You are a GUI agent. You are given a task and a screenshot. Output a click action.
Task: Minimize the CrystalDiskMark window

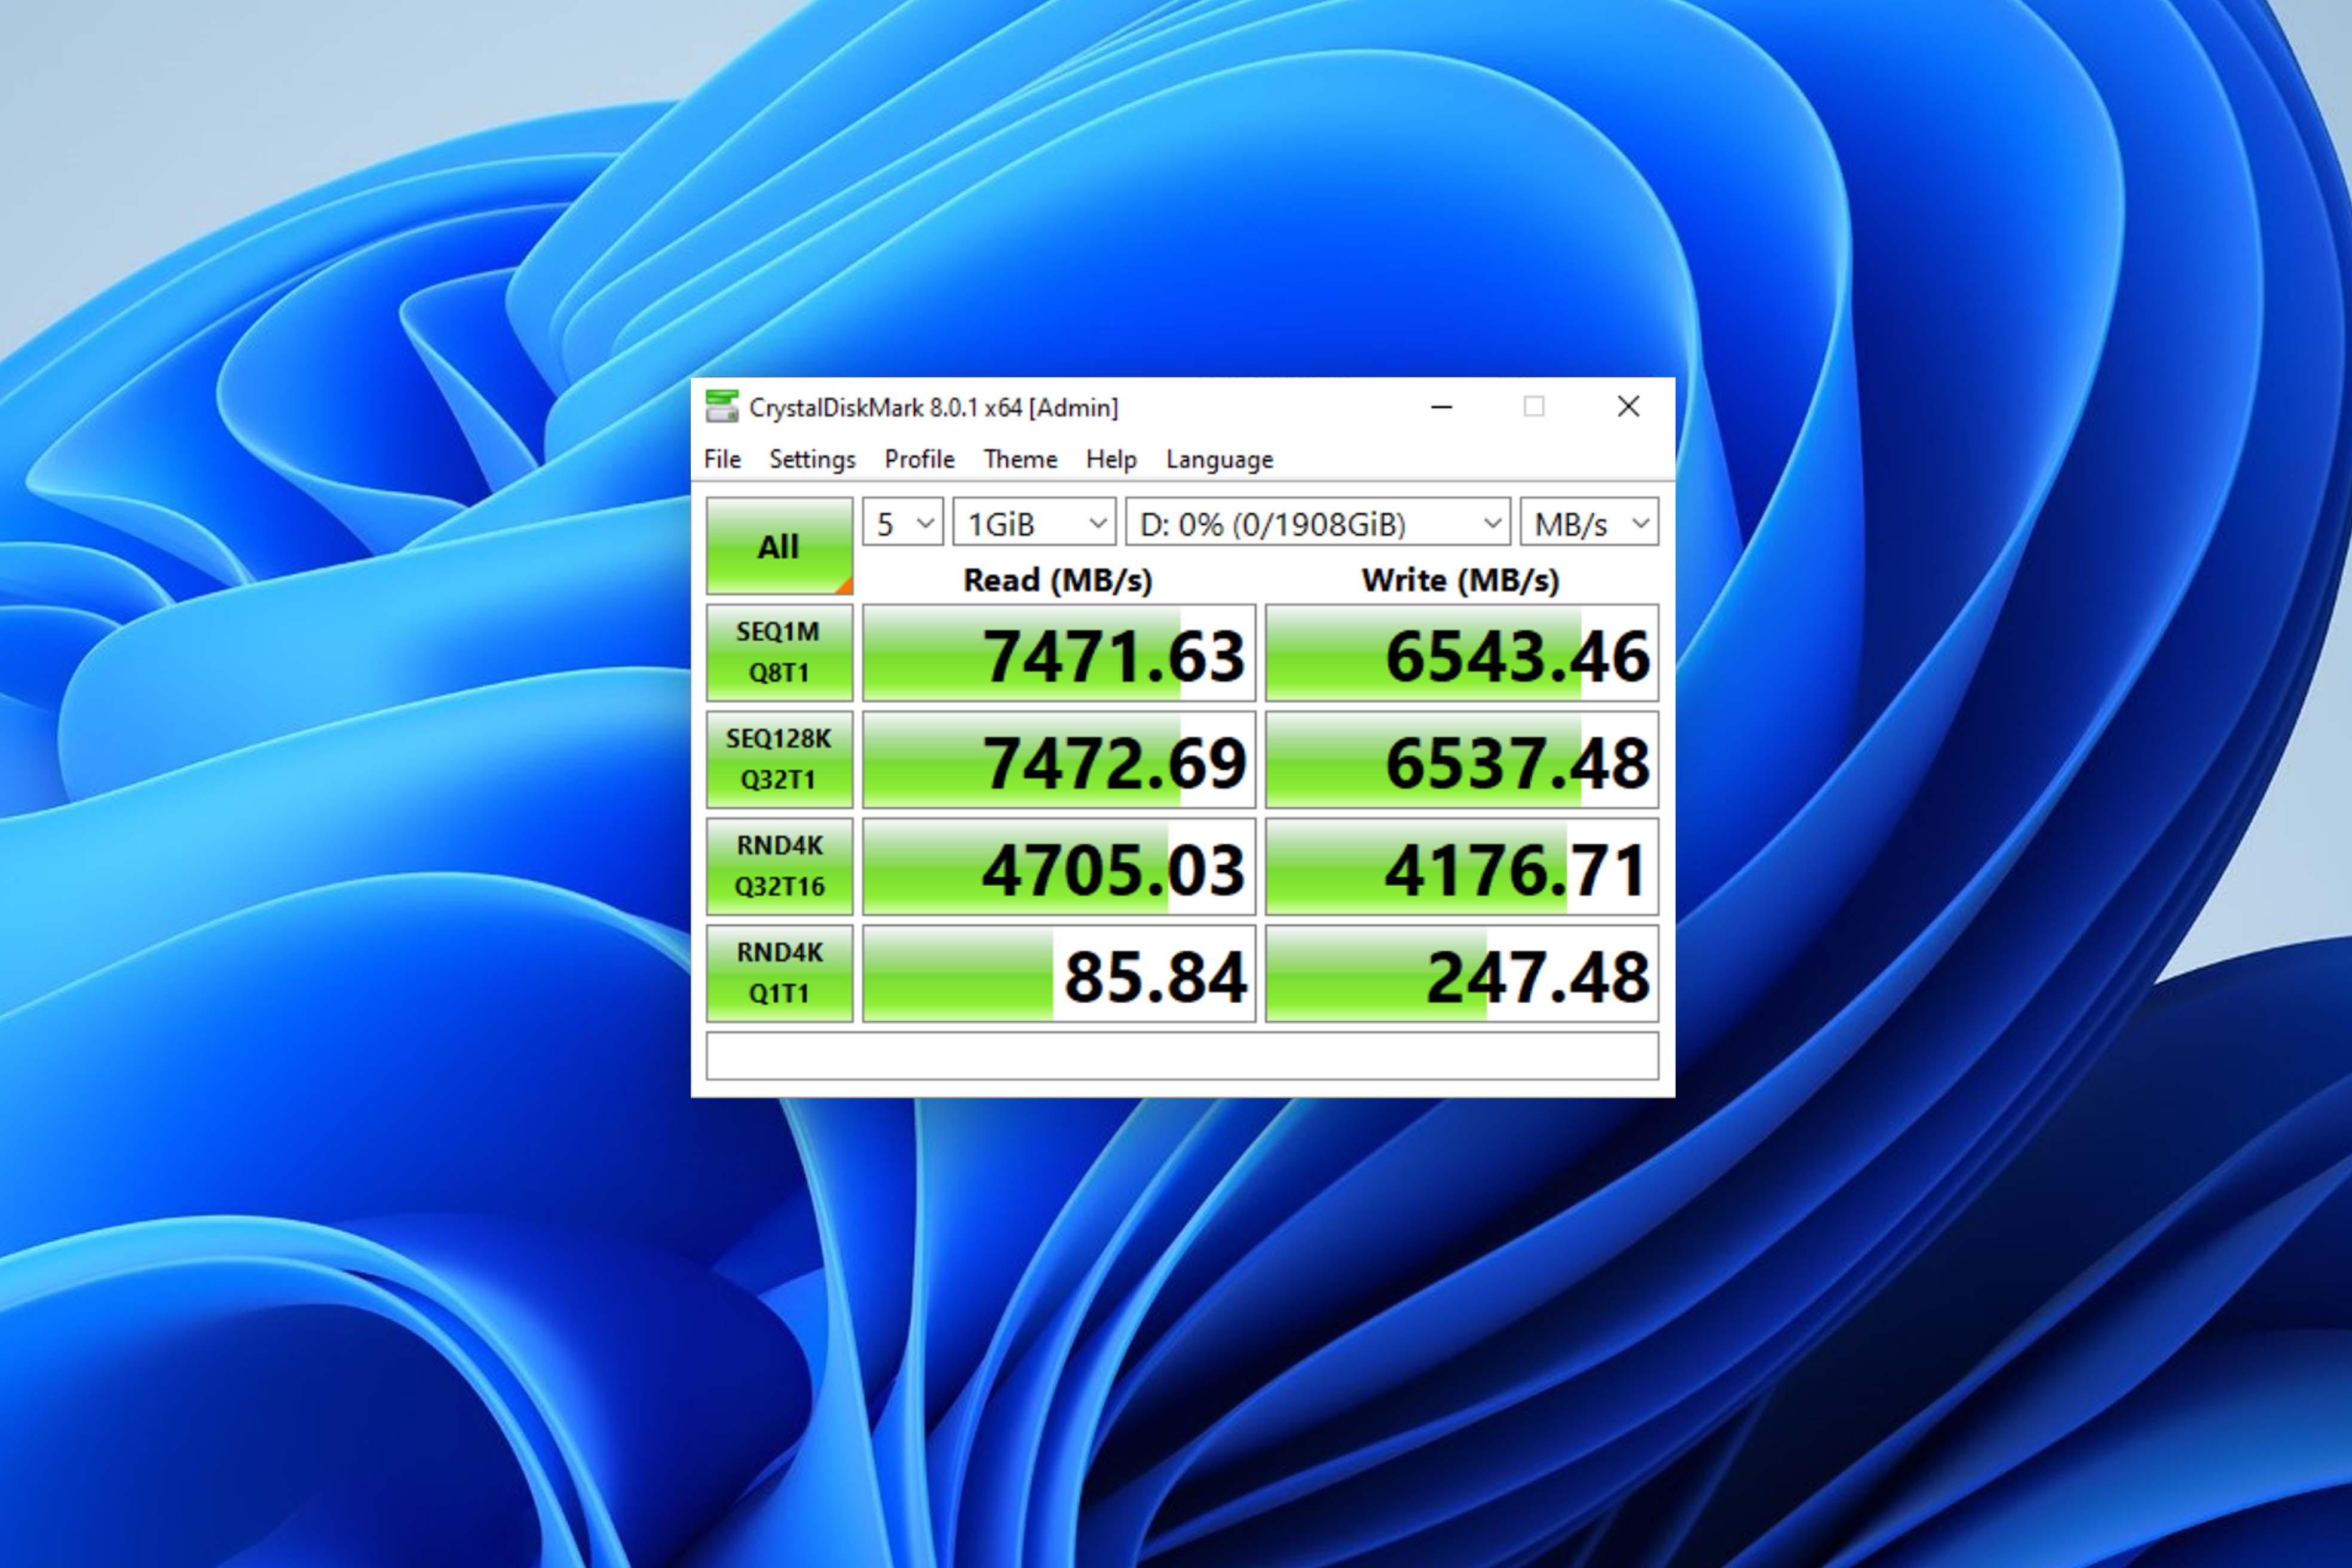tap(1441, 407)
